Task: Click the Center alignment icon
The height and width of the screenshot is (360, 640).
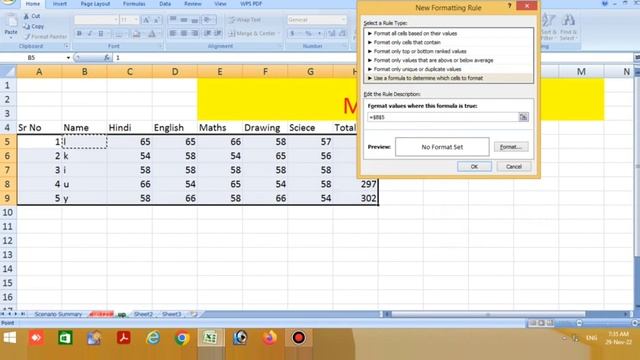Action: [x=184, y=33]
